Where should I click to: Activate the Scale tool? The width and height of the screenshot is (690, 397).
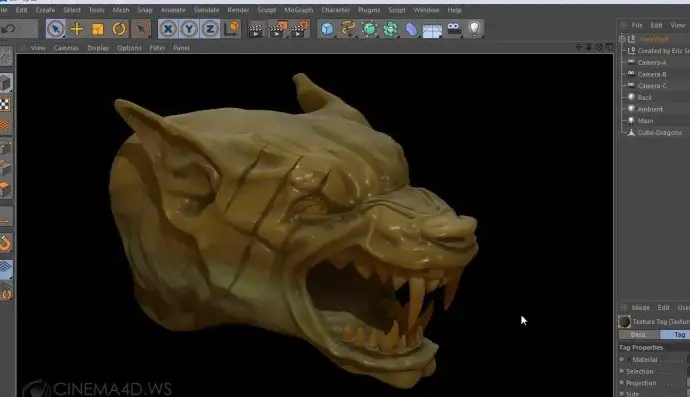click(98, 29)
